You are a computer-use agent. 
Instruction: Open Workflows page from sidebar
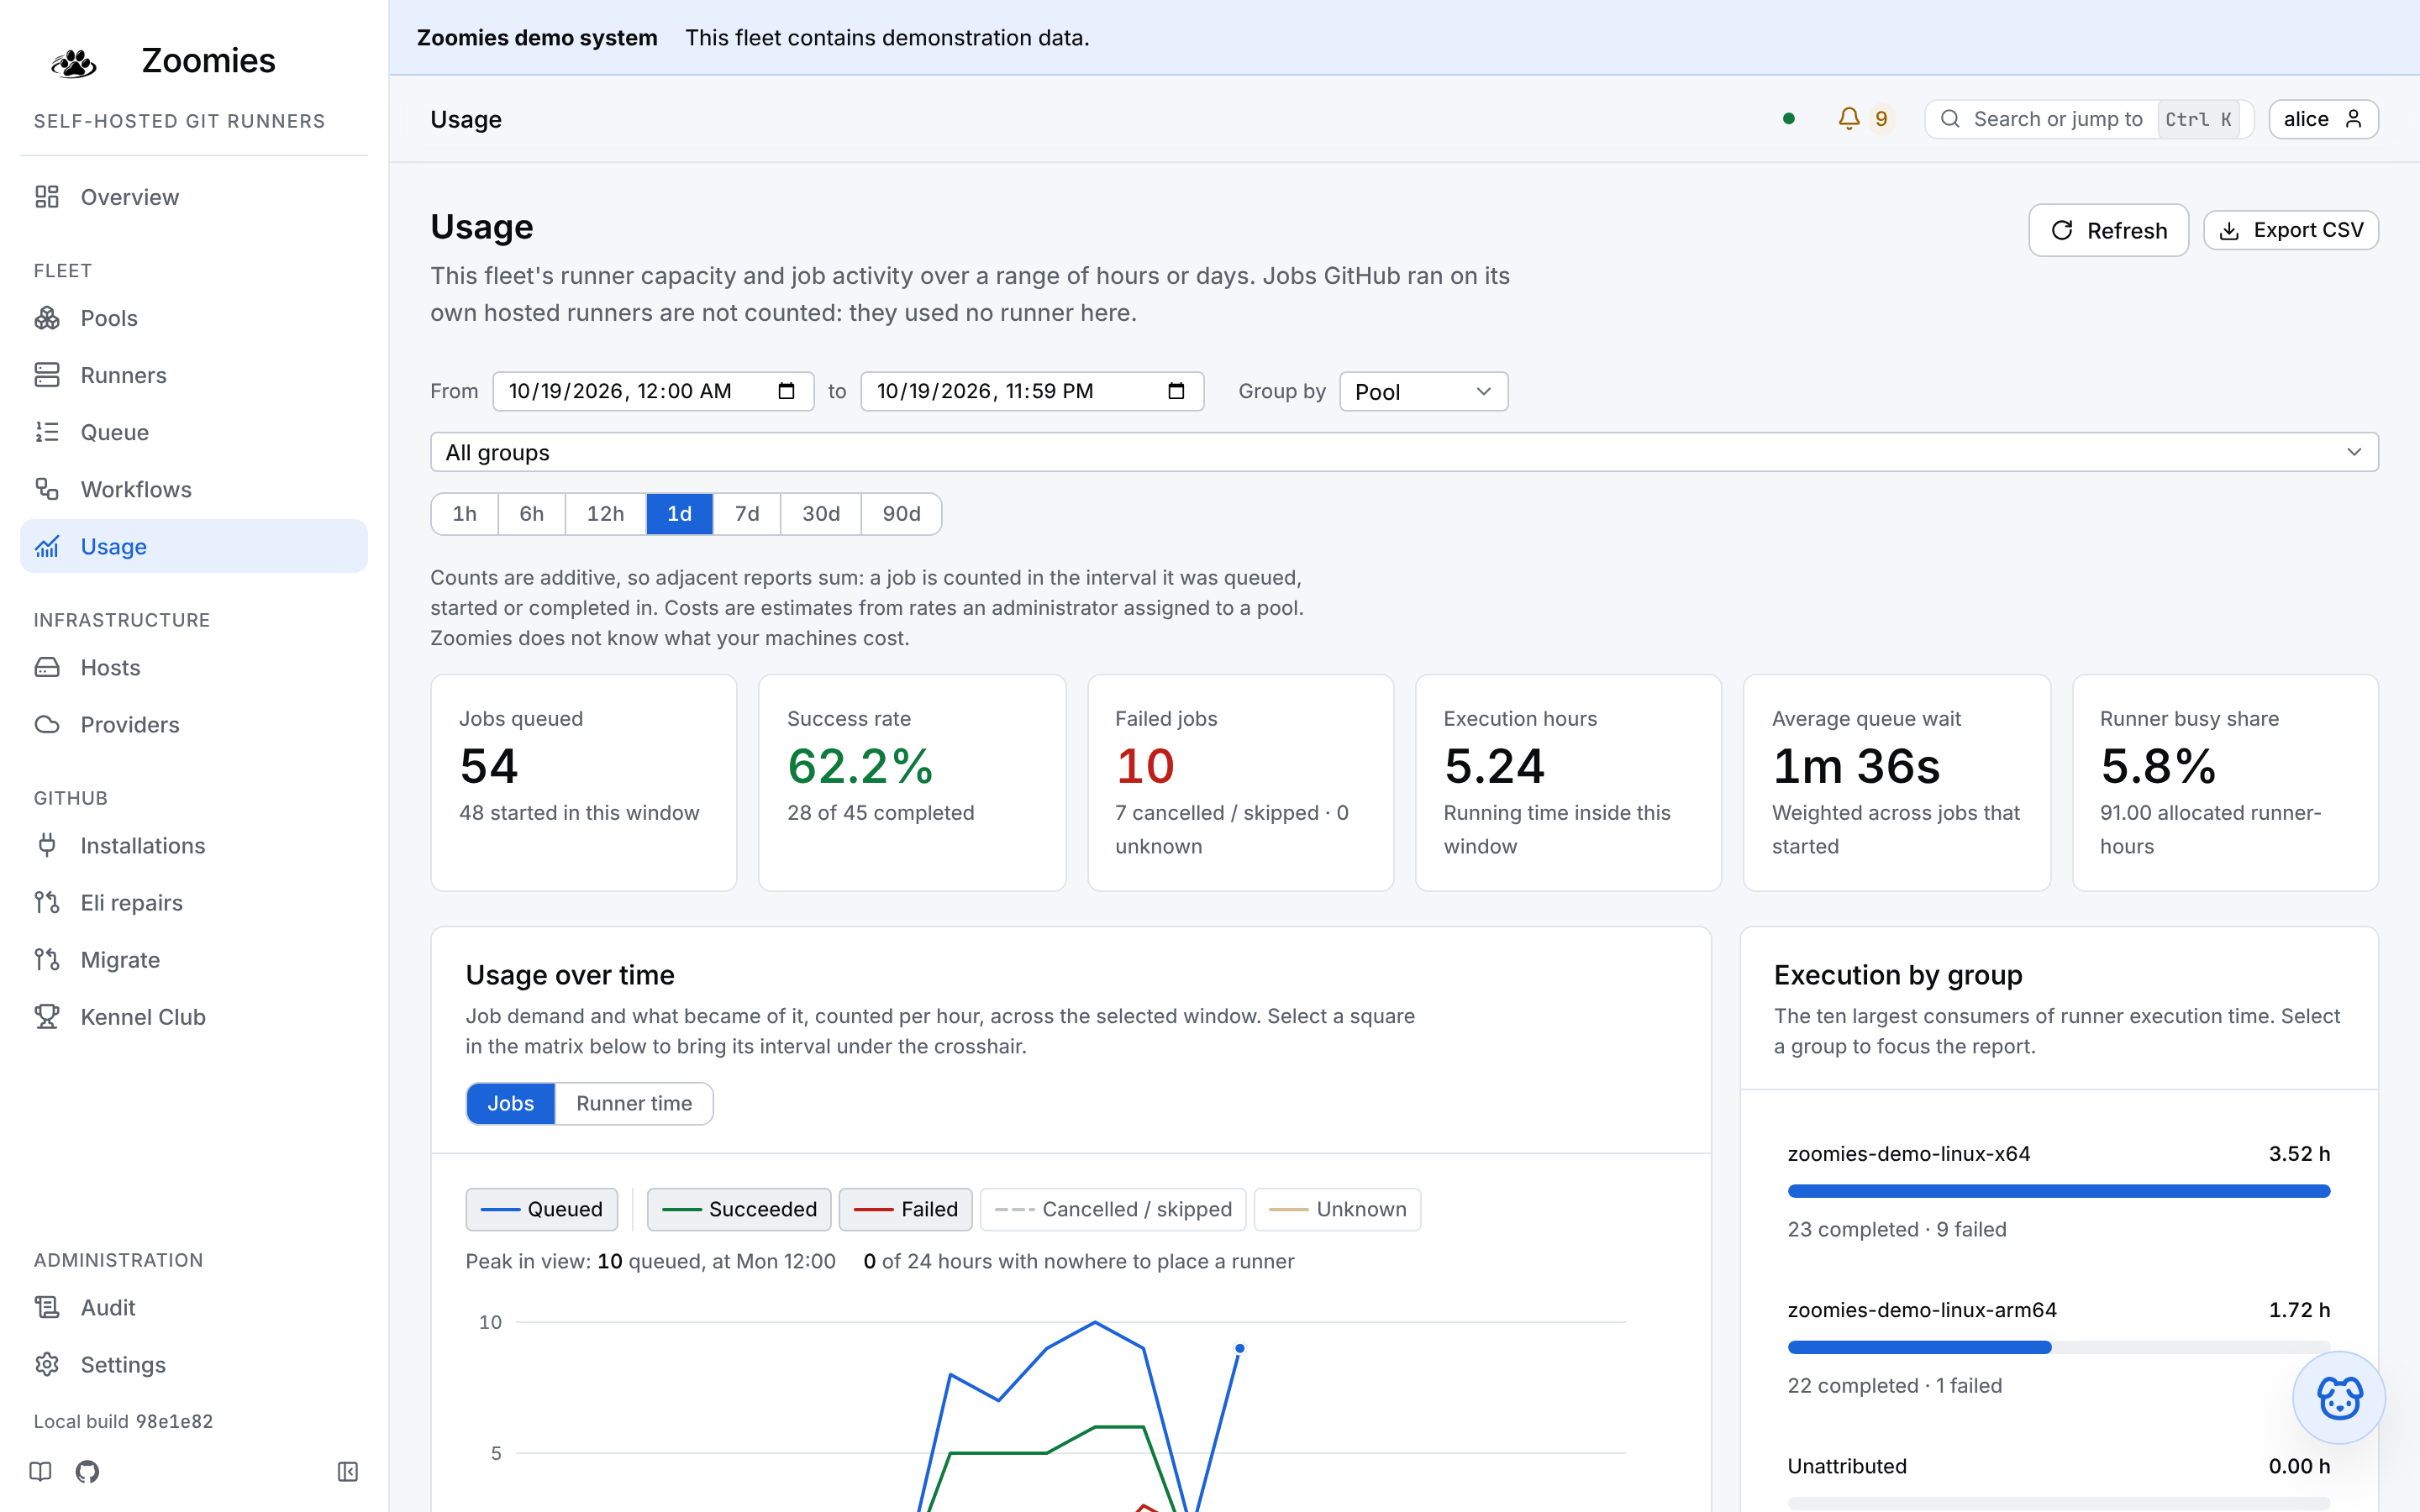coord(194,489)
